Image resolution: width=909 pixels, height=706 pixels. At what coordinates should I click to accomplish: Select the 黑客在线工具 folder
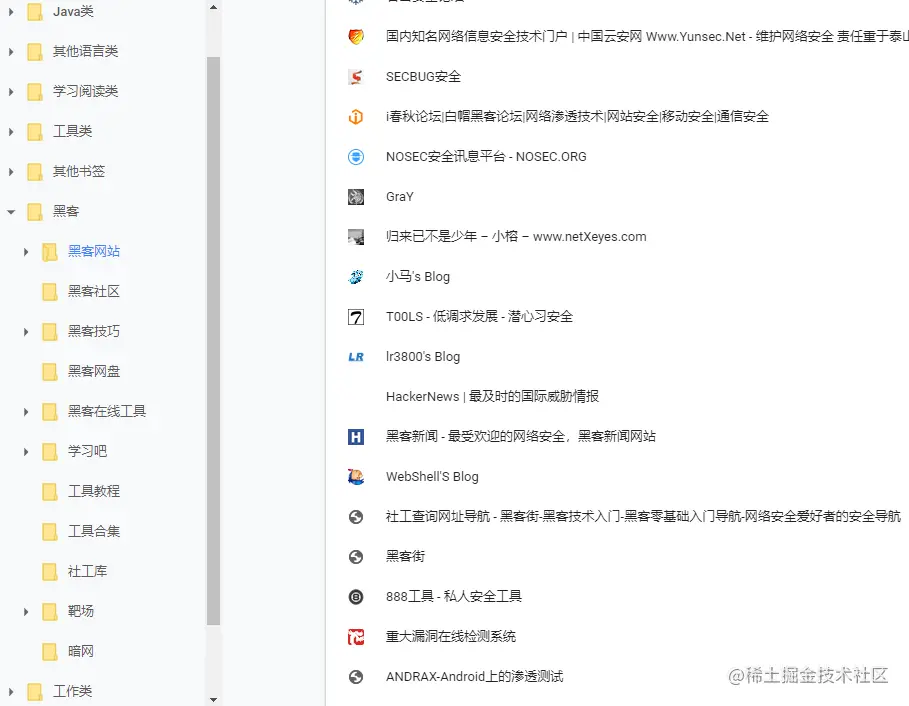107,412
